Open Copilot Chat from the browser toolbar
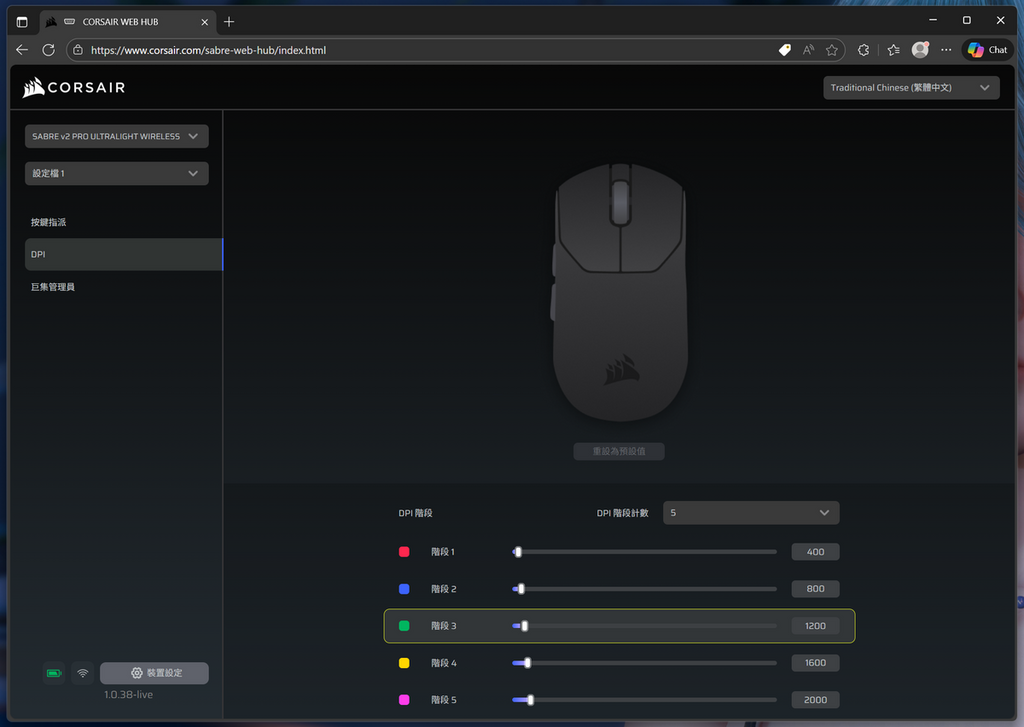Screen dimensions: 1024x727 pyautogui.click(x=987, y=49)
